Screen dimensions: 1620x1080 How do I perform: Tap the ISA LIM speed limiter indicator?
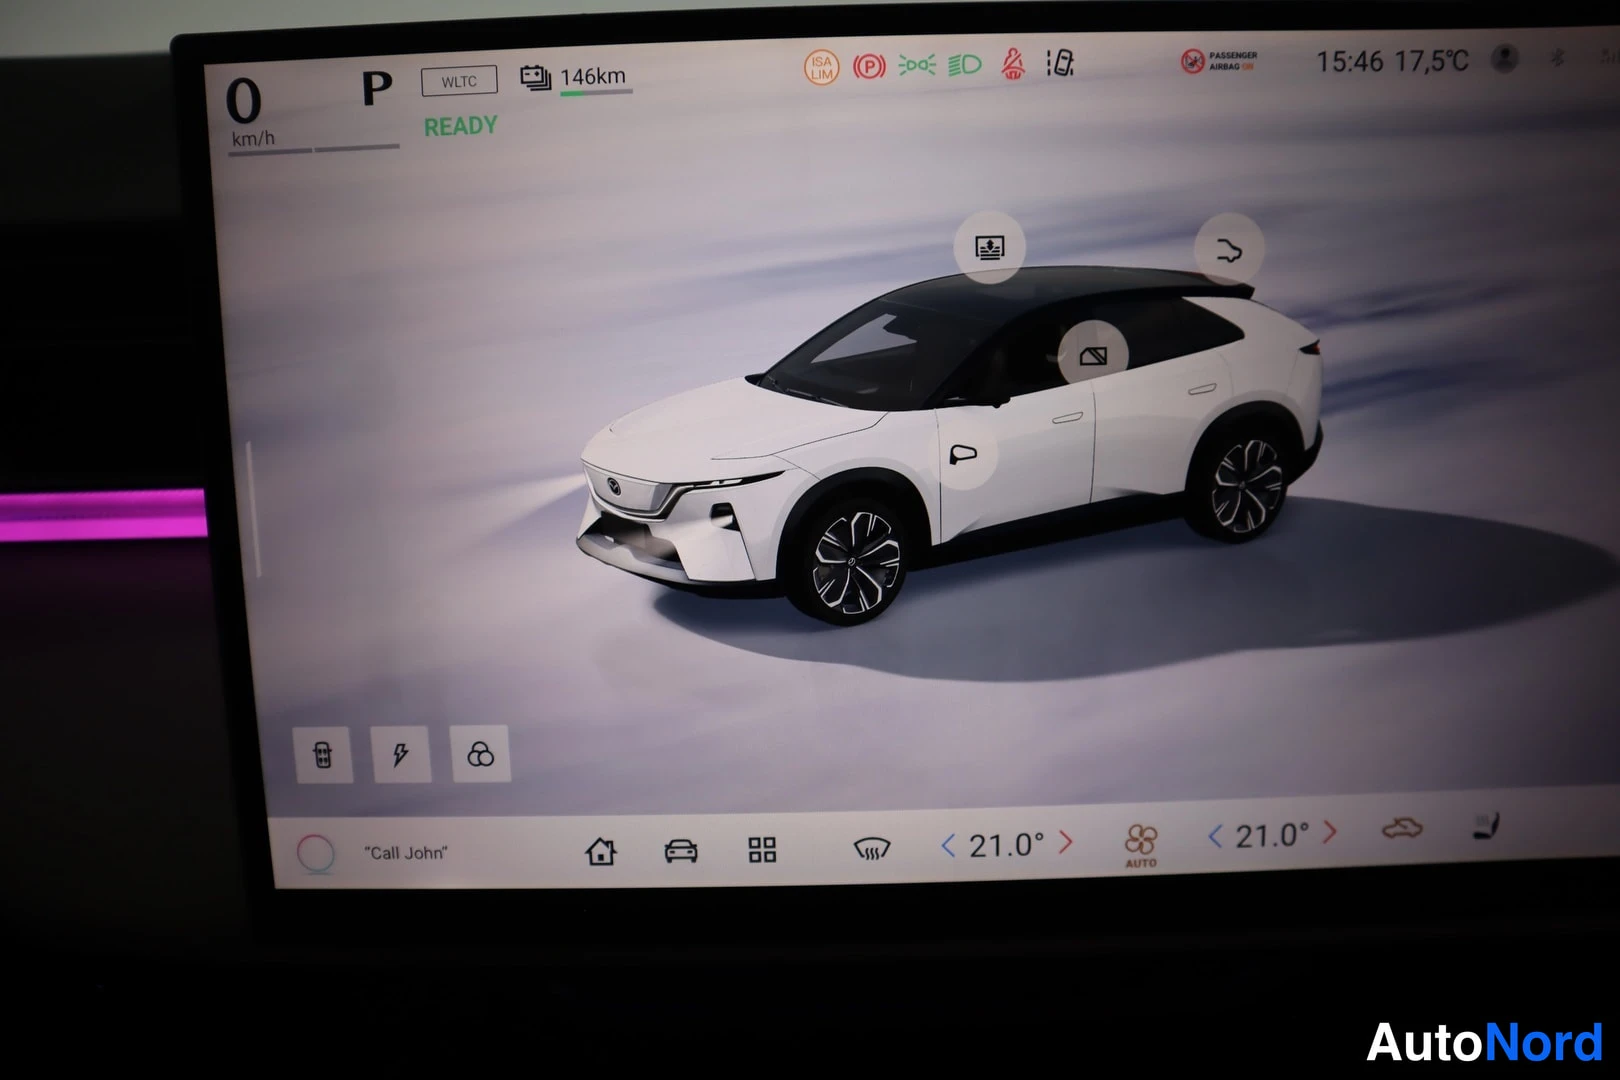click(821, 67)
